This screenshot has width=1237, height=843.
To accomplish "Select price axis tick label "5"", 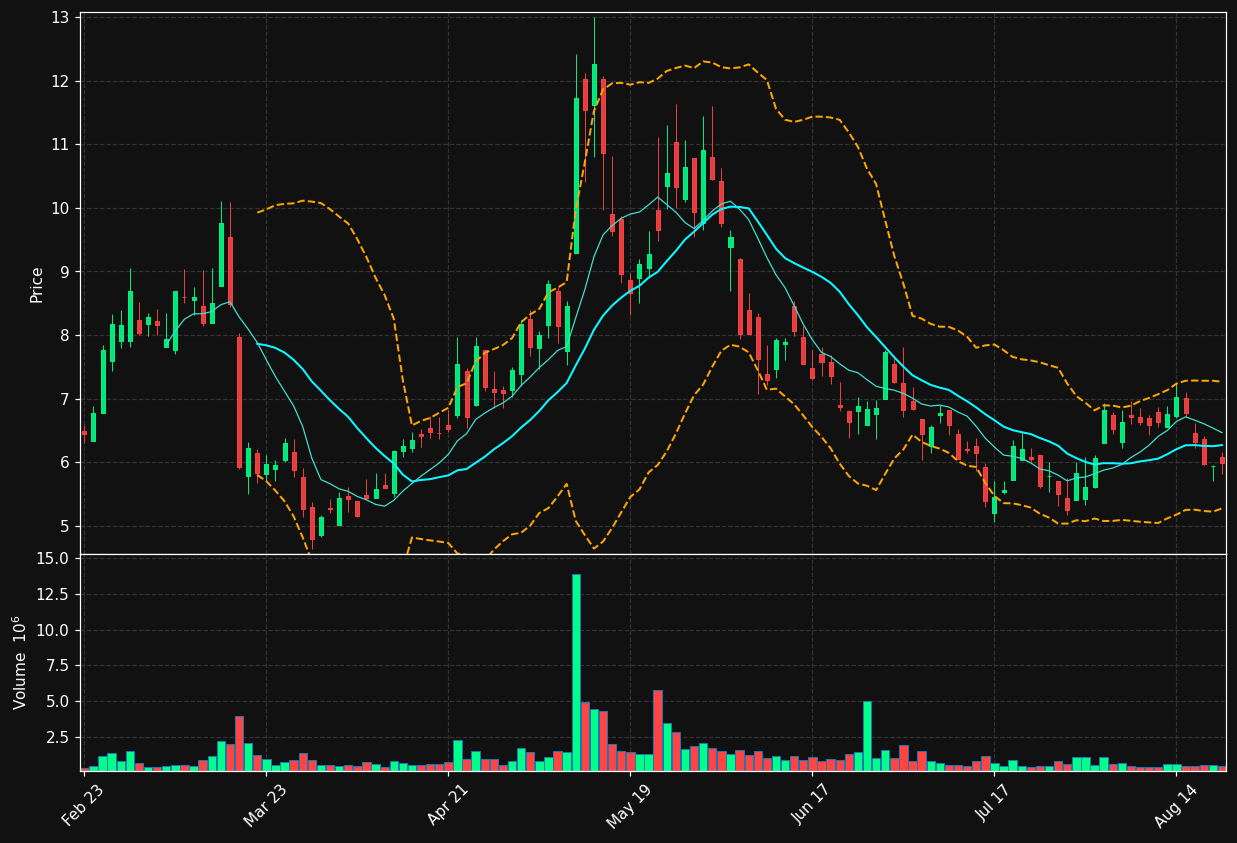I will [64, 526].
